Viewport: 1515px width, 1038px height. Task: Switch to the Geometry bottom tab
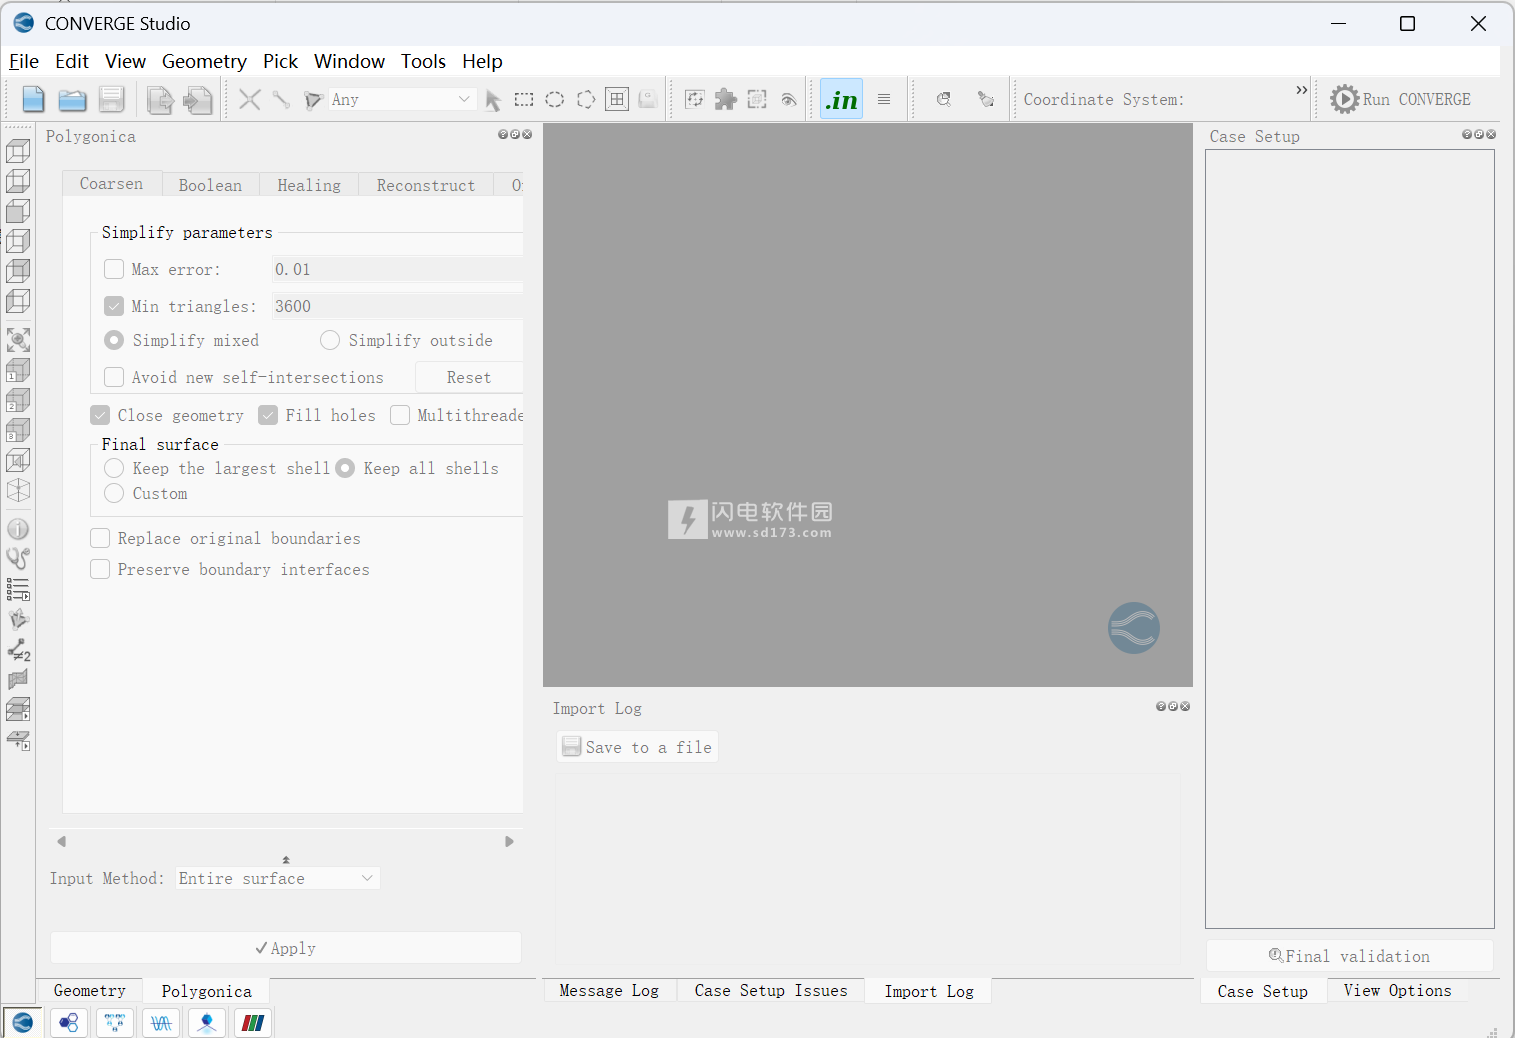[x=90, y=990]
